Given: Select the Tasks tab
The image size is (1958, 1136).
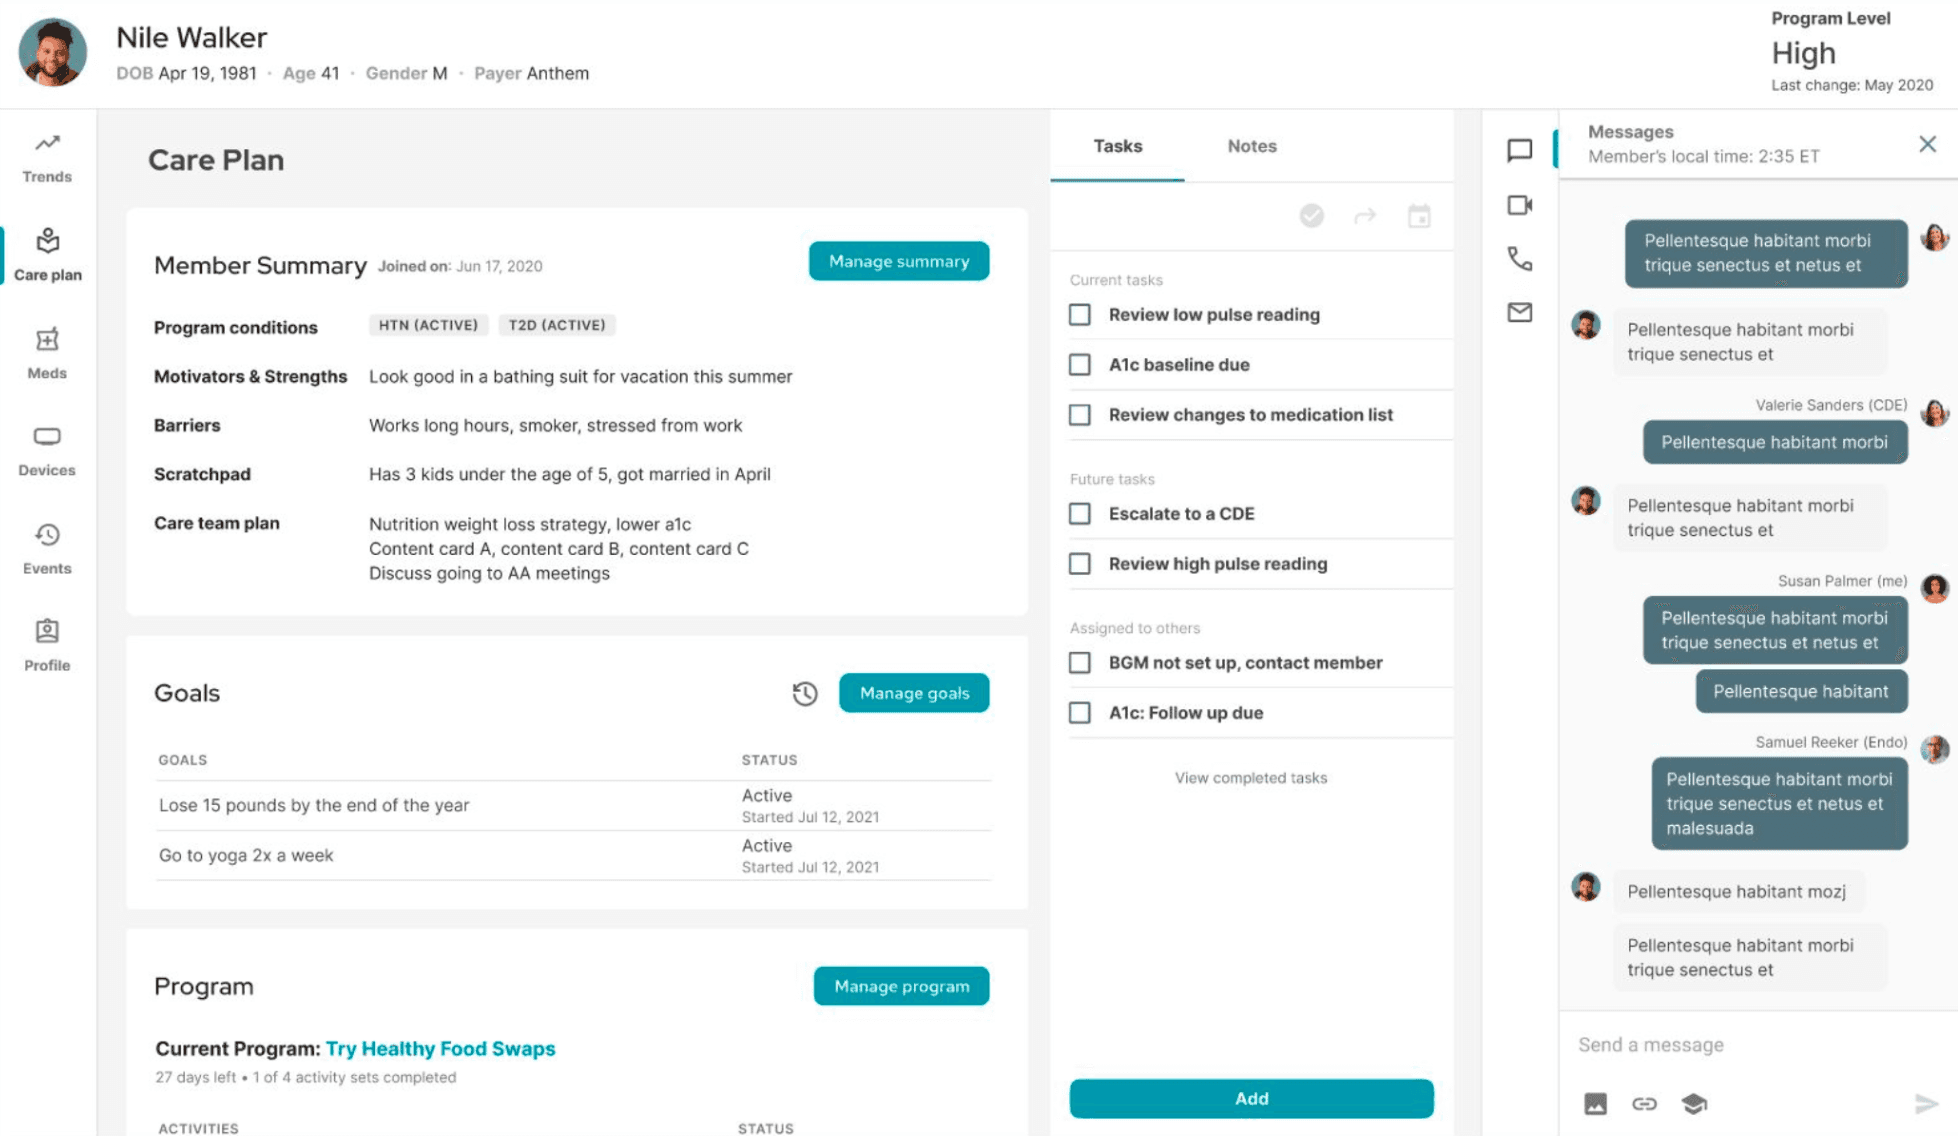Looking at the screenshot, I should pos(1117,146).
